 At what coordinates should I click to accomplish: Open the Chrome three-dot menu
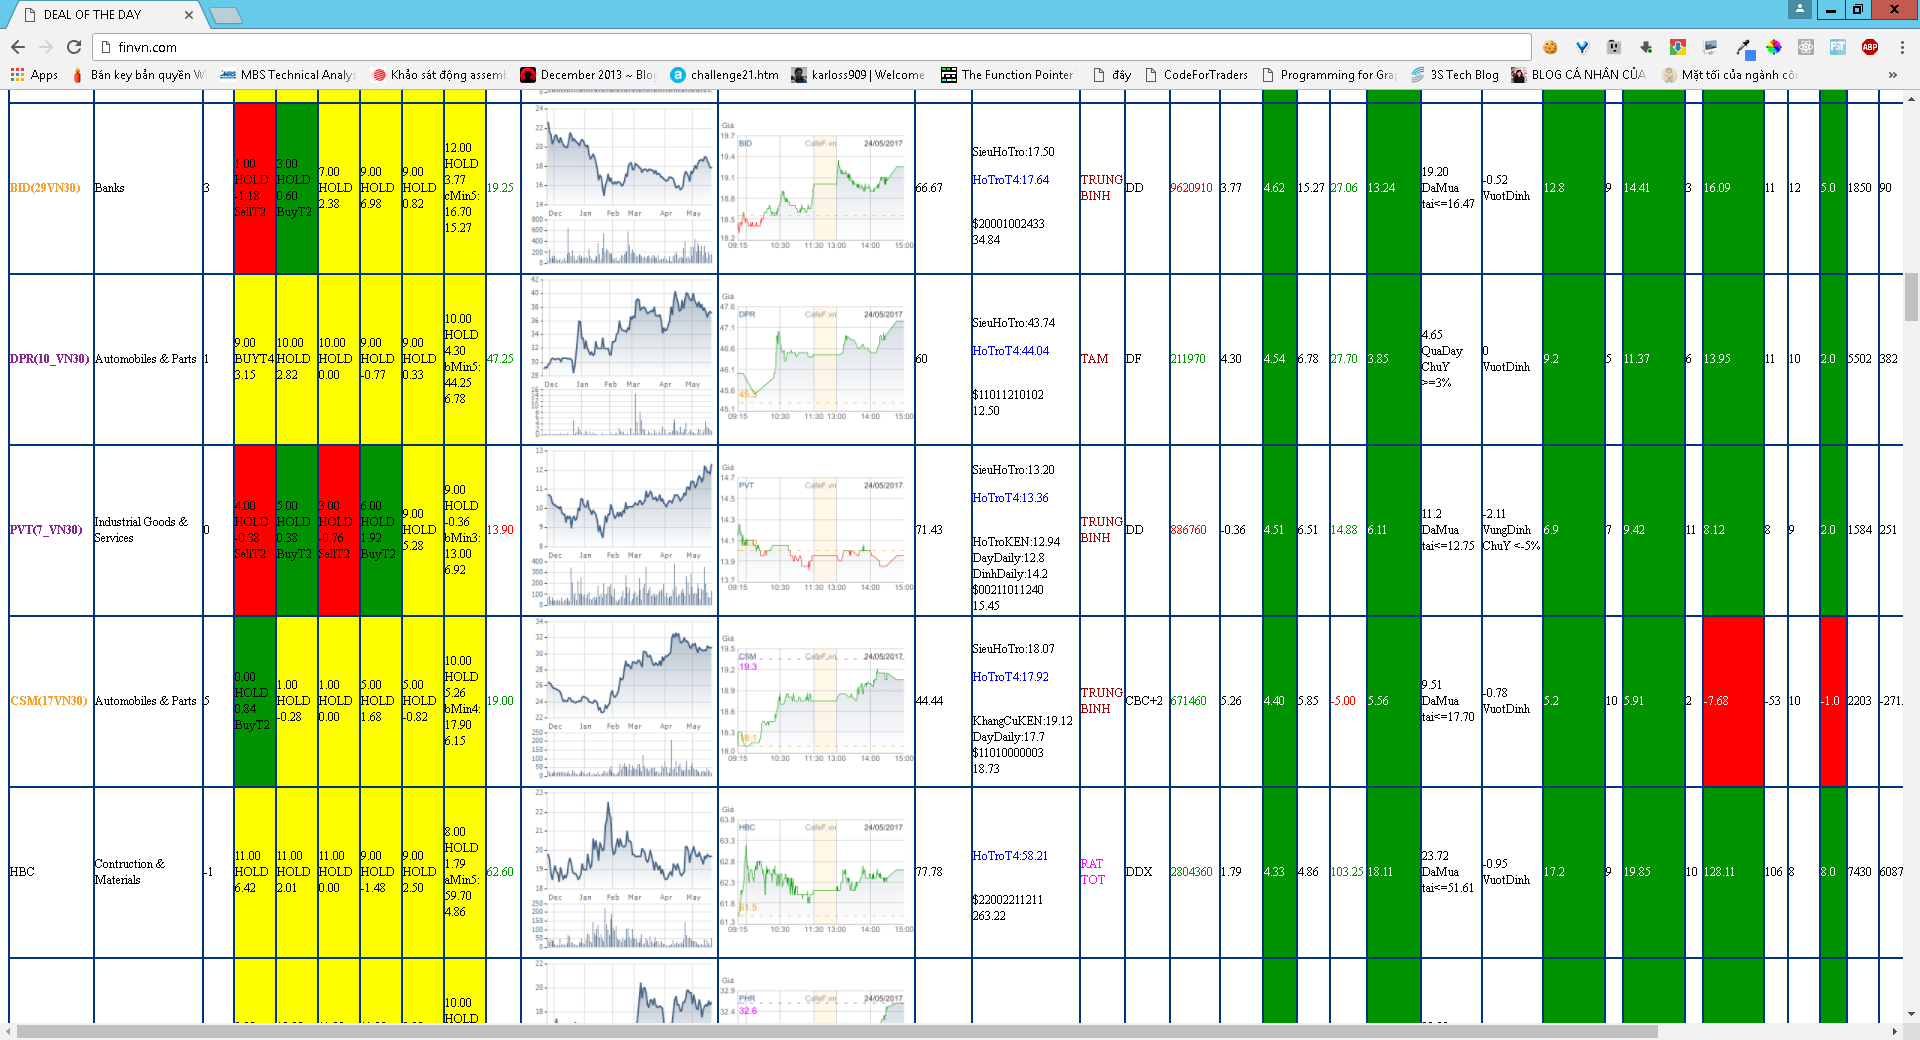click(1902, 47)
